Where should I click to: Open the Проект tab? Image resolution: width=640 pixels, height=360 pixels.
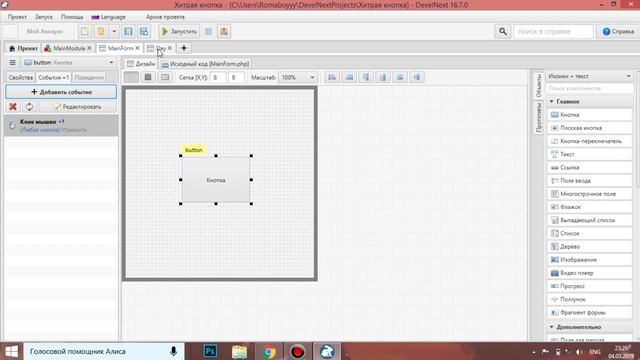pos(23,48)
